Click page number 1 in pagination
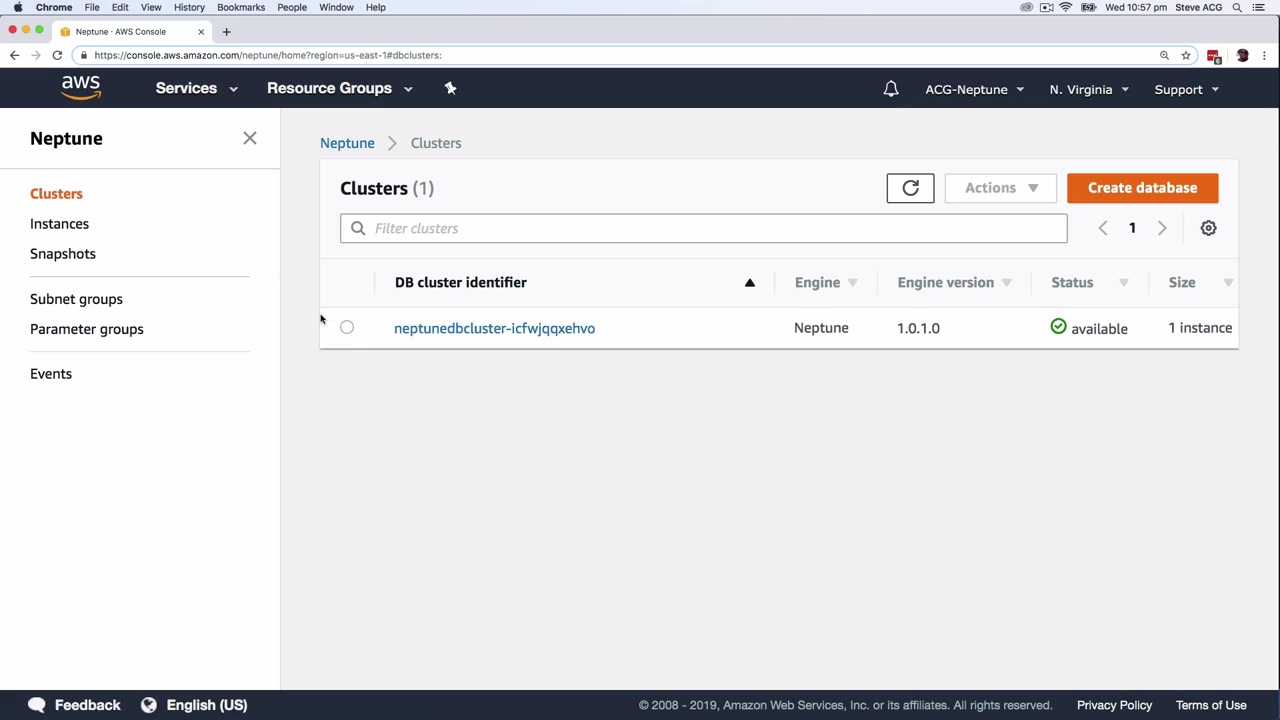1280x720 pixels. pos(1132,228)
